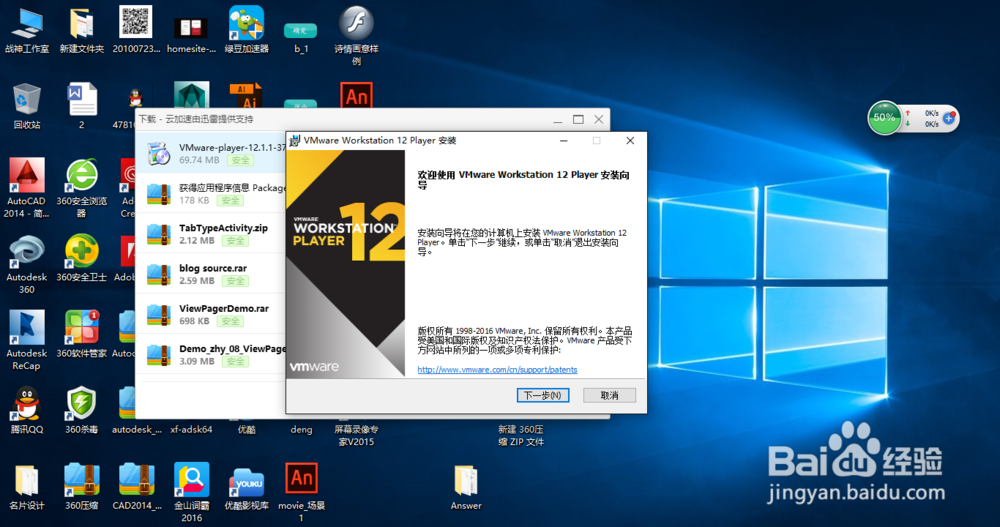Viewport: 1000px width, 527px height.
Task: Open the CAD2014 archive icon
Action: 136,487
